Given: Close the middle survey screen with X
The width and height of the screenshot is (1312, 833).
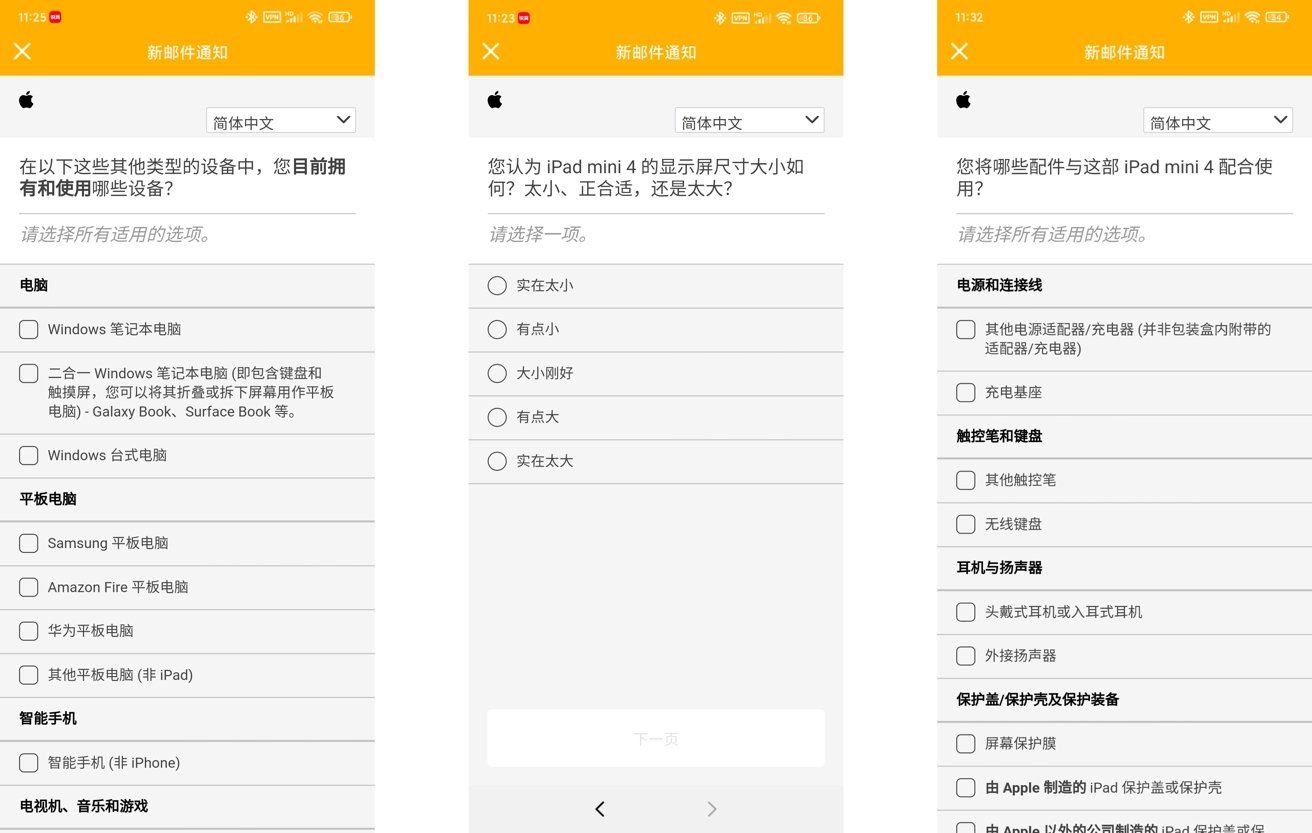Looking at the screenshot, I should pos(490,52).
